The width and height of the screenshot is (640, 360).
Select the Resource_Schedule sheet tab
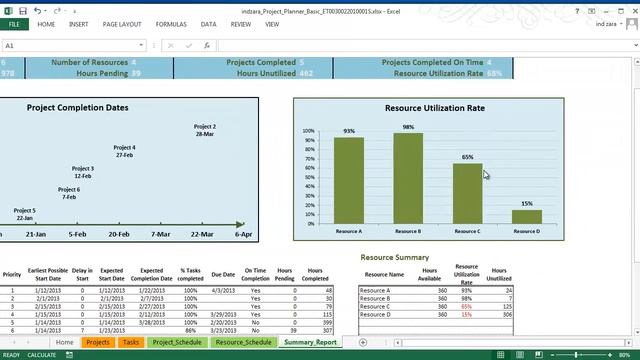click(x=244, y=342)
